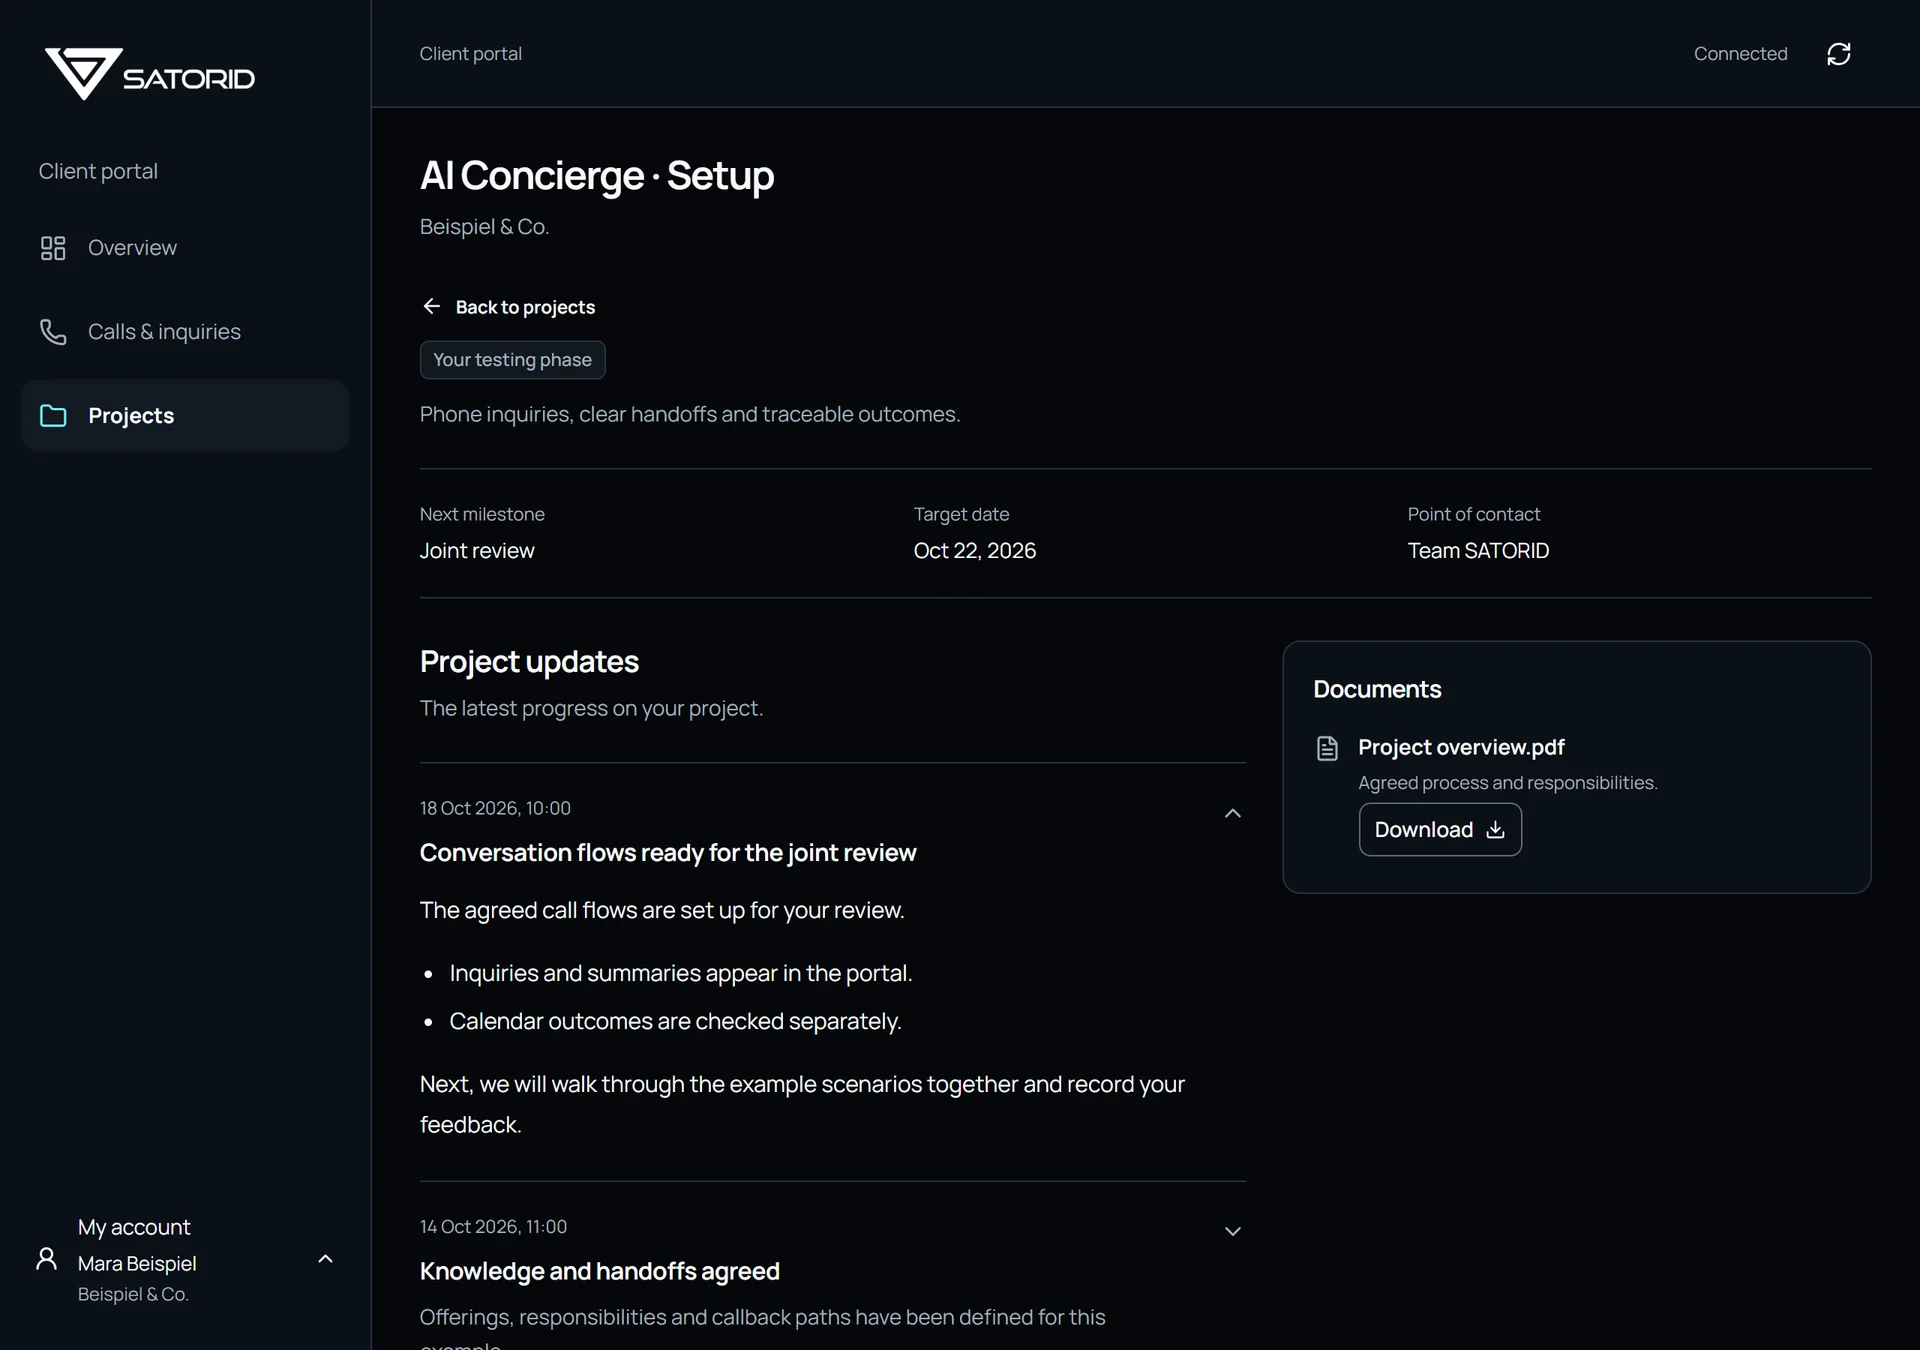
Task: Click Client portal breadcrumb in top bar
Action: click(470, 54)
